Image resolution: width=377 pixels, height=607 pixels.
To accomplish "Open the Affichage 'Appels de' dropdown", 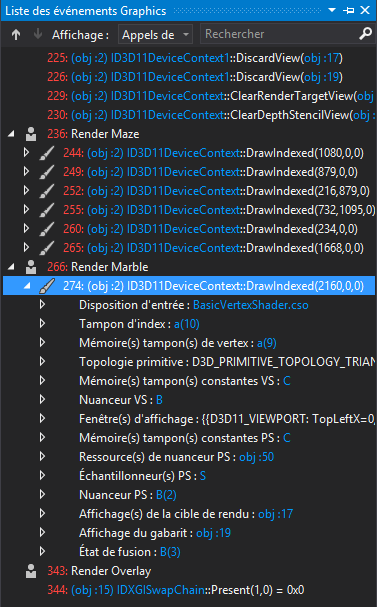I will coord(155,35).
